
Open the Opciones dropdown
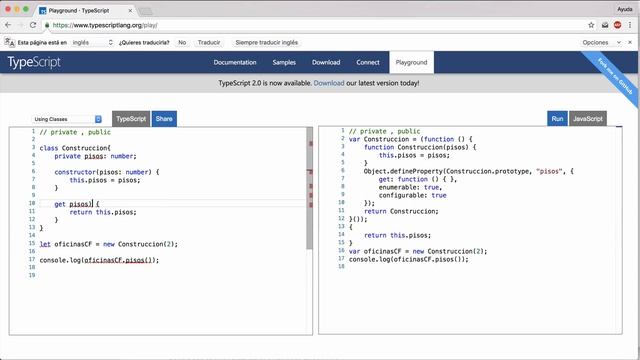click(602, 42)
